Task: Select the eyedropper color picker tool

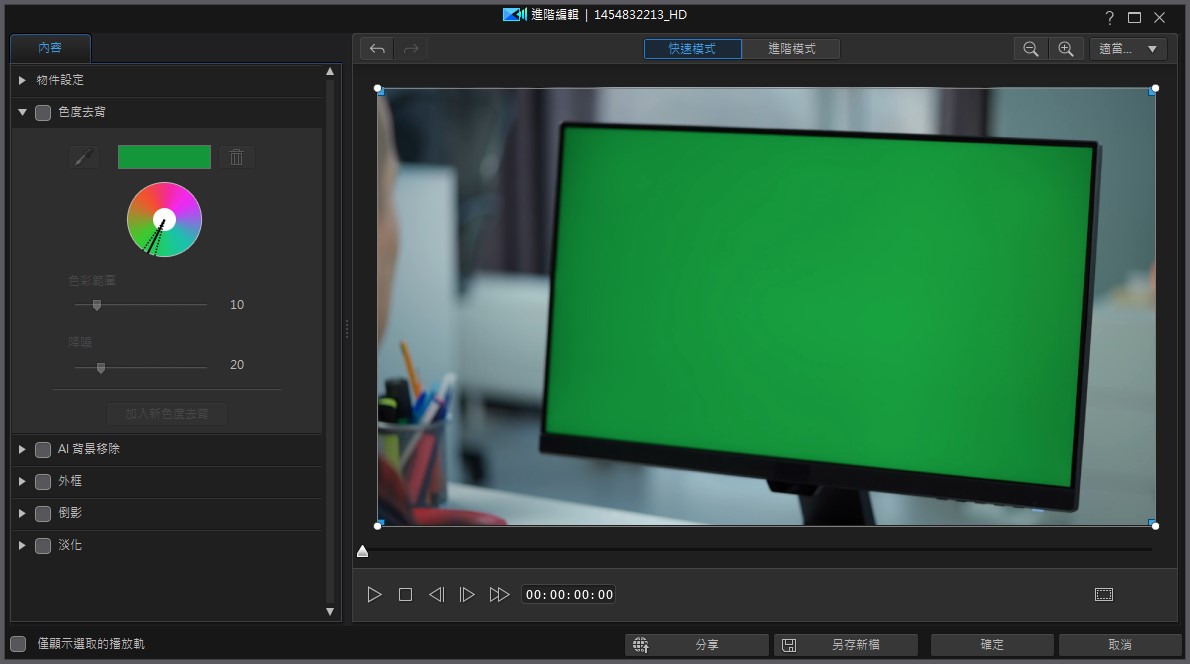Action: click(x=84, y=157)
